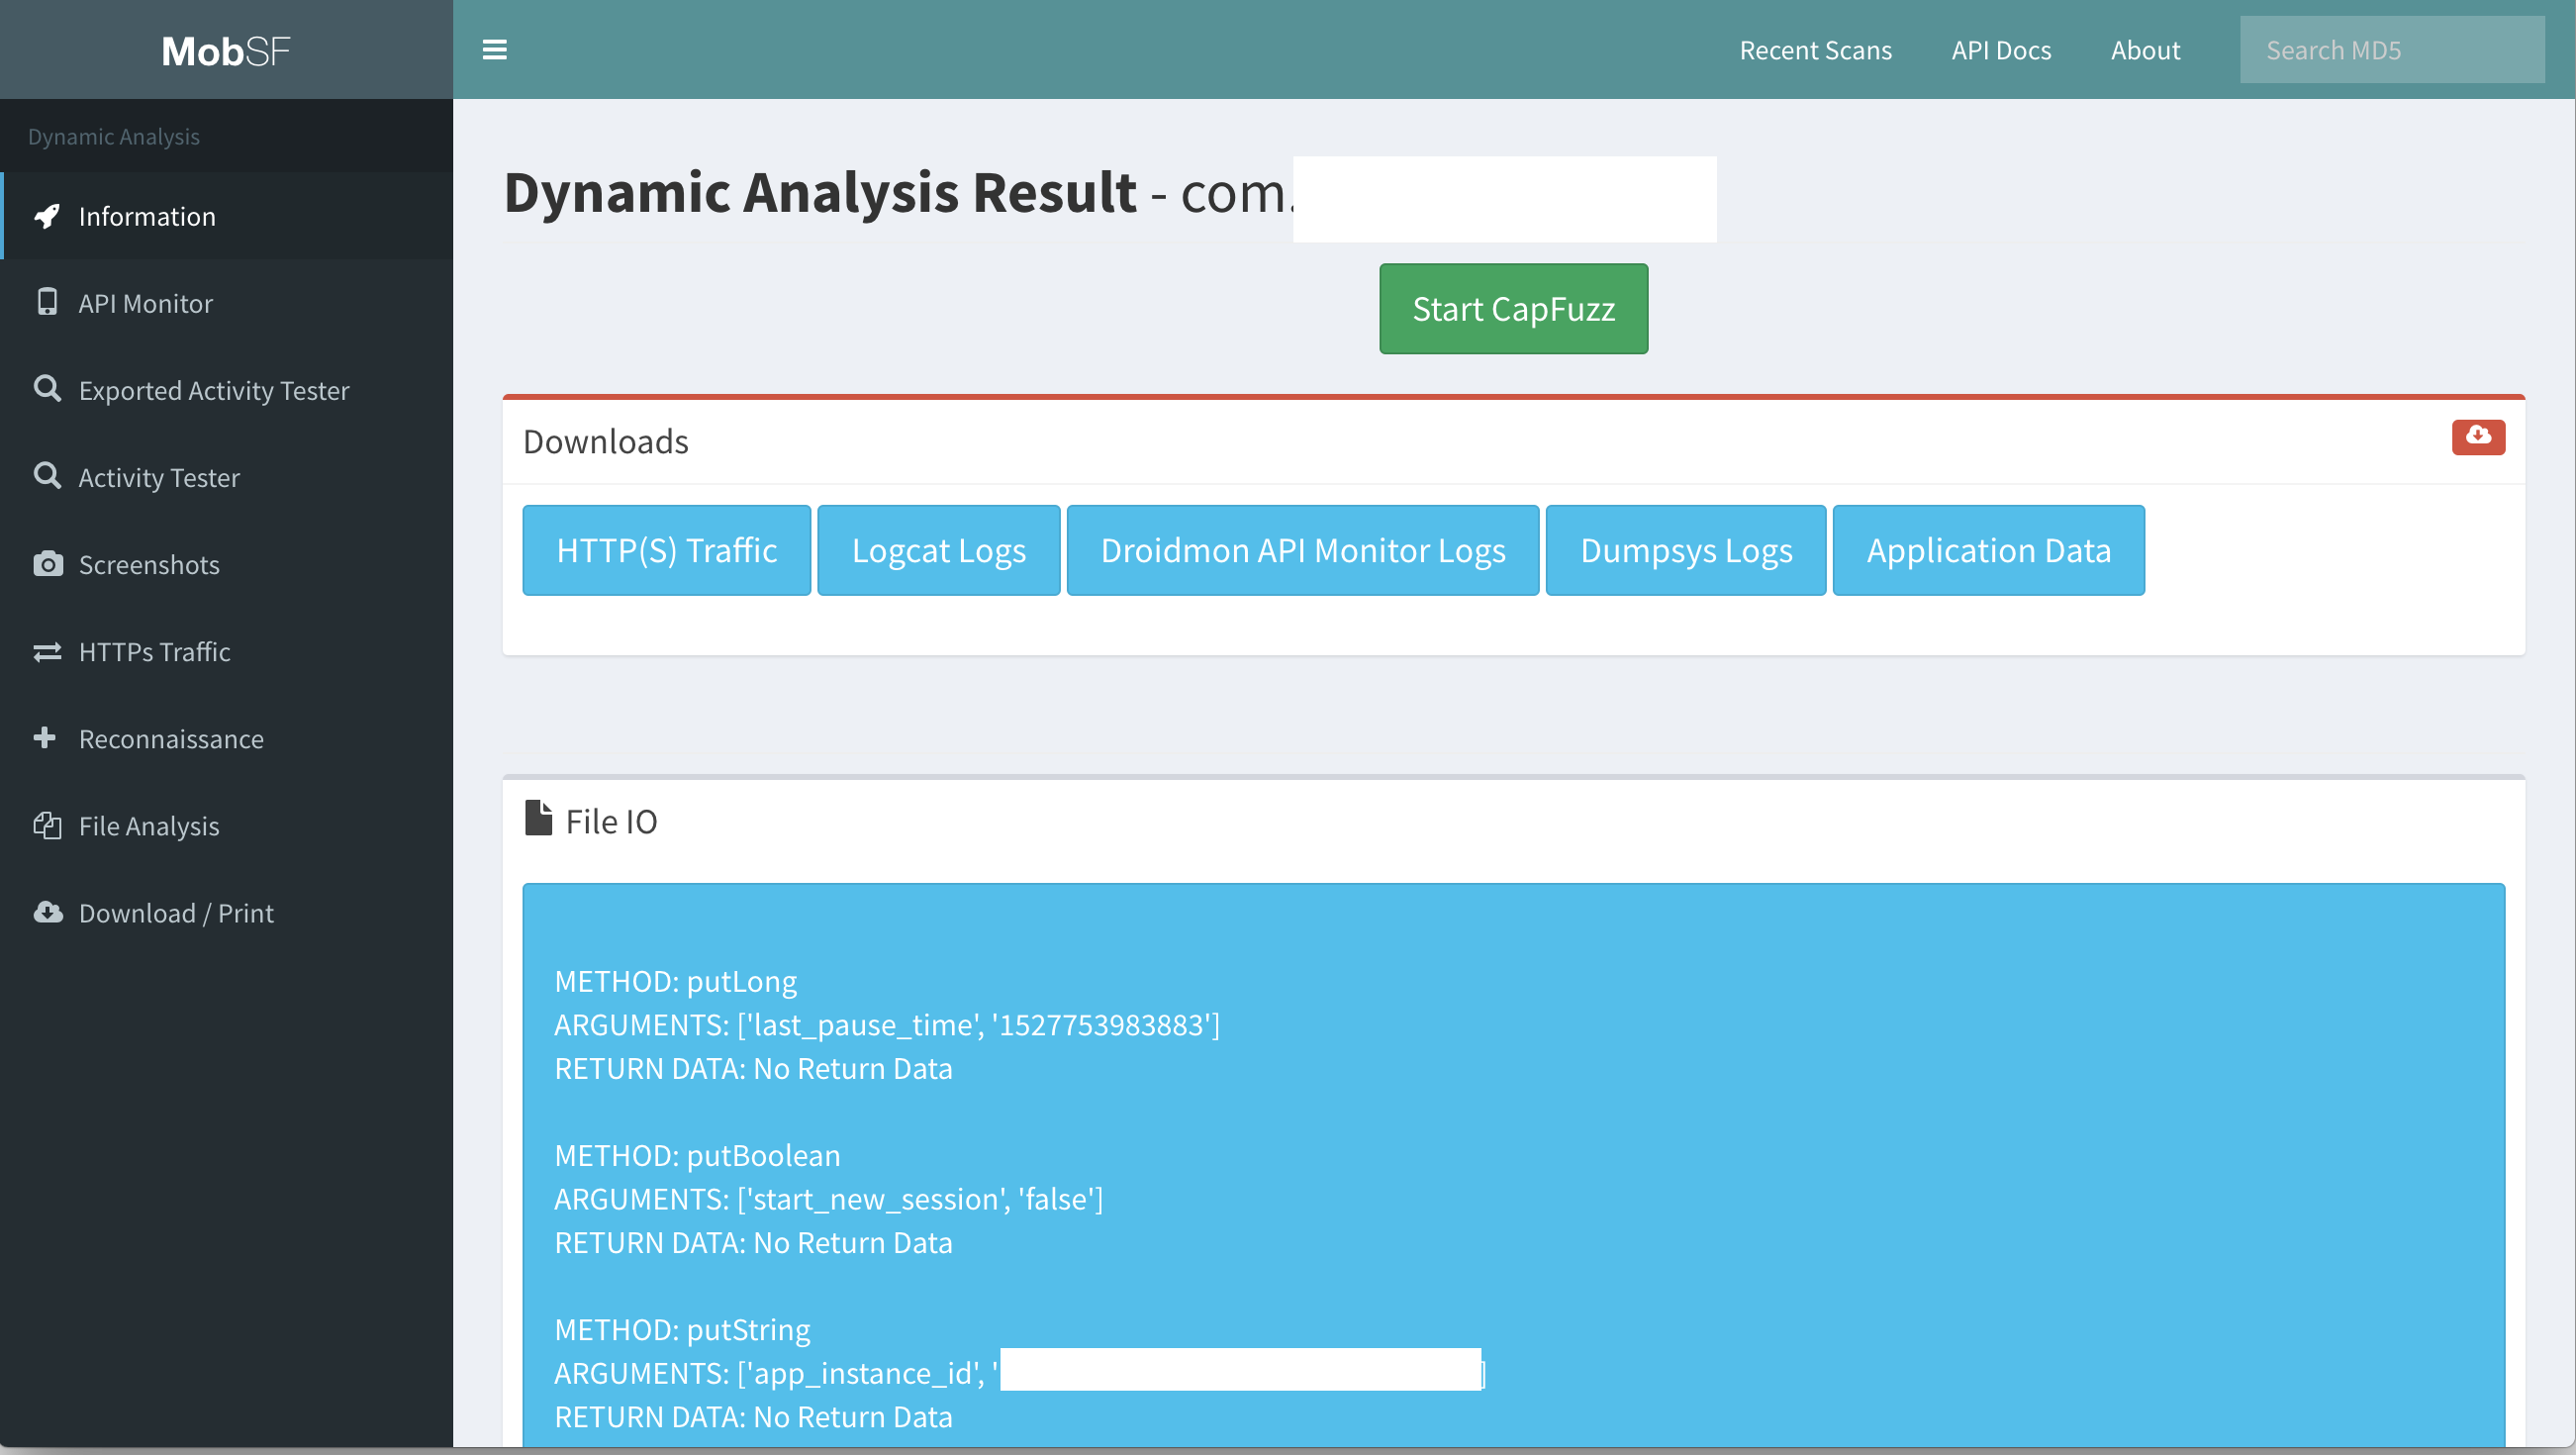Click the start_new_session arguments line
The width and height of the screenshot is (2576, 1455).
tap(828, 1199)
